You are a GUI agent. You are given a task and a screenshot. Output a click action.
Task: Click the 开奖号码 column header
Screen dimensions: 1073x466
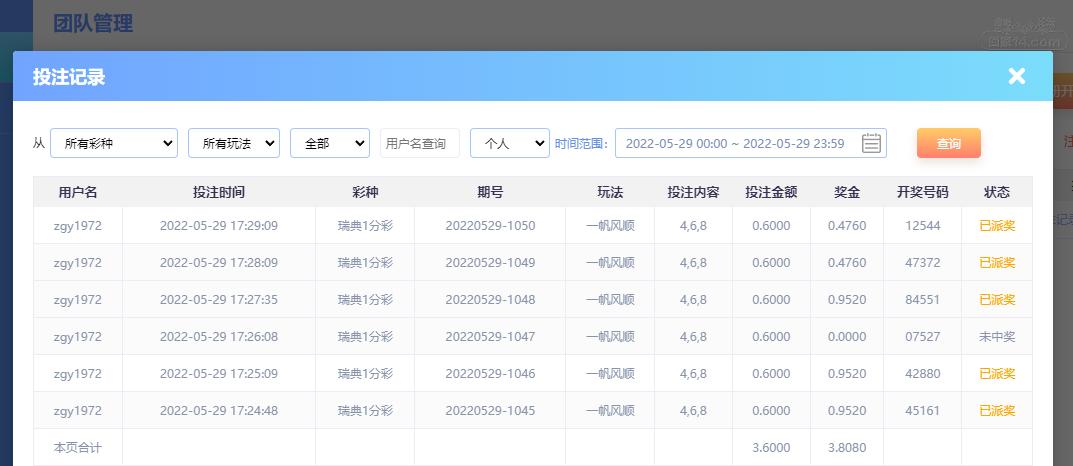(x=922, y=192)
